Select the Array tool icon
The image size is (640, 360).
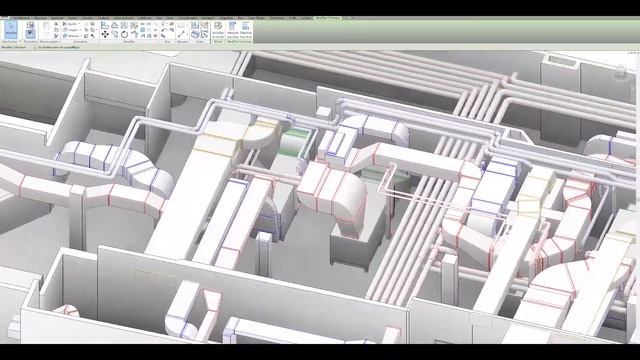(x=143, y=30)
